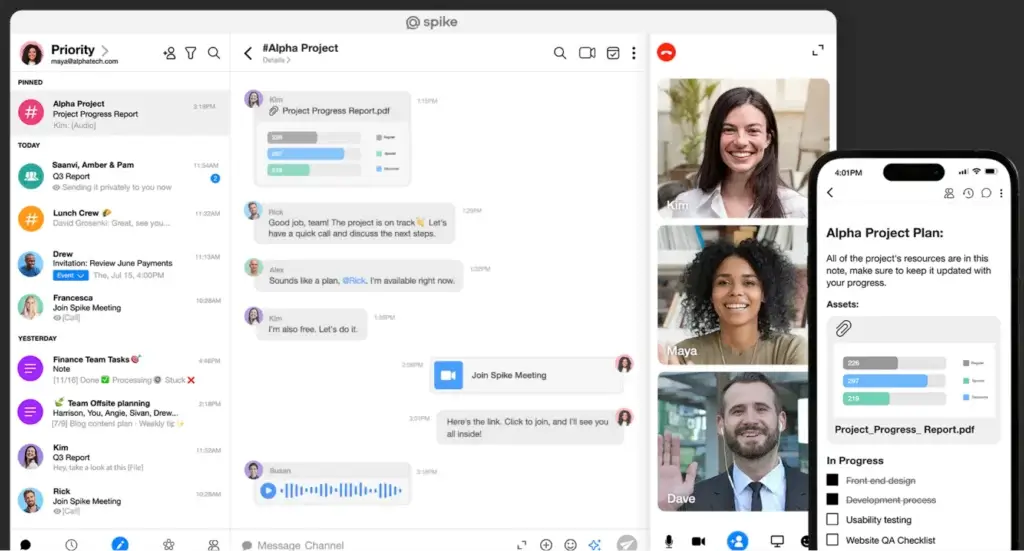Open the emoji picker in composer
The height and width of the screenshot is (551, 1024).
(570, 544)
